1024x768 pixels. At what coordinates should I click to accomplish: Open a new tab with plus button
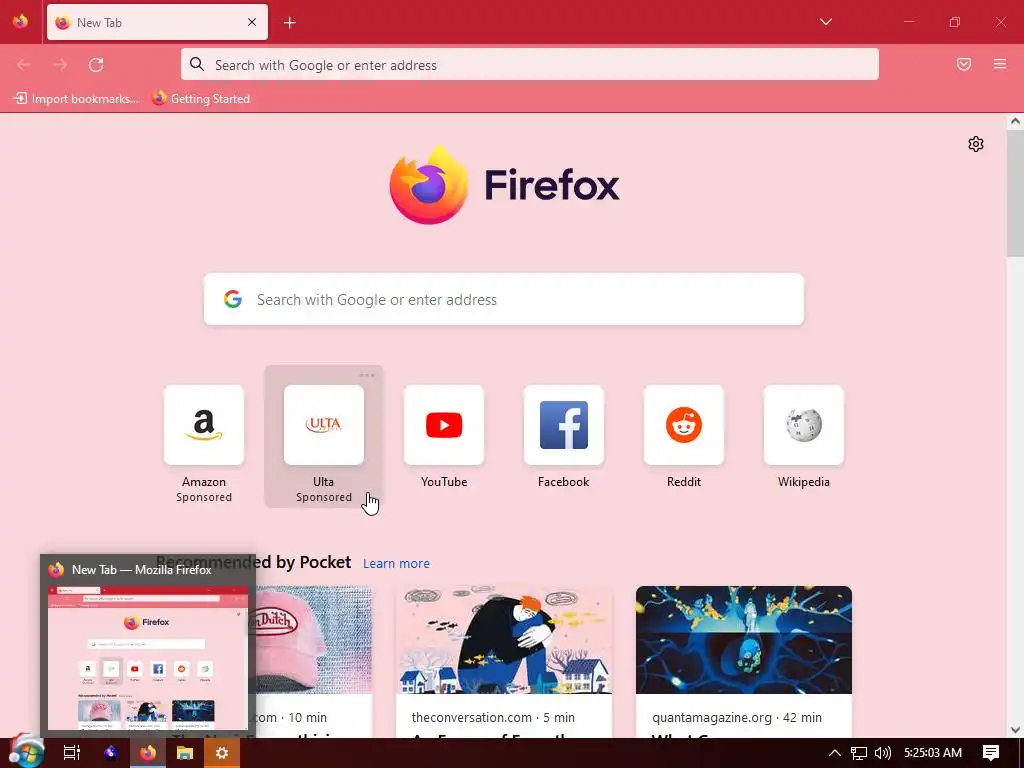(x=290, y=23)
